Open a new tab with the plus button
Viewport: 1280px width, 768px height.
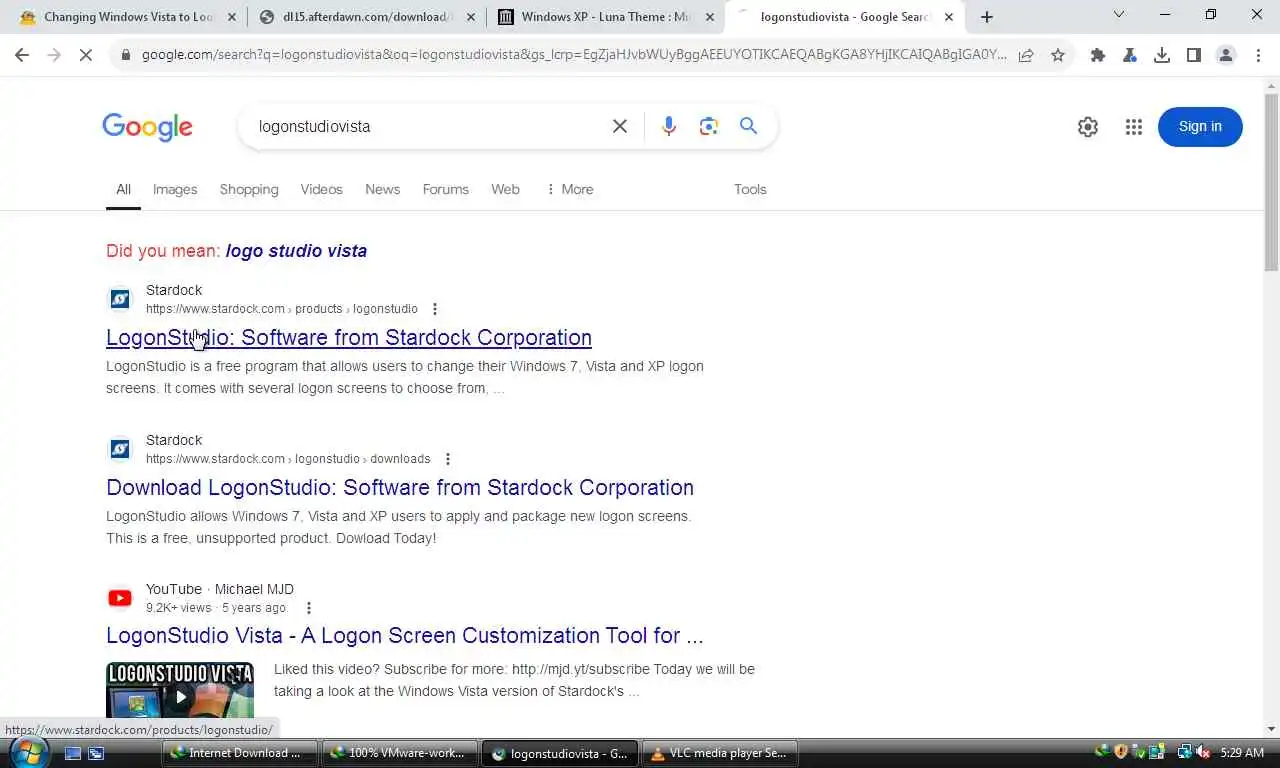coord(987,17)
